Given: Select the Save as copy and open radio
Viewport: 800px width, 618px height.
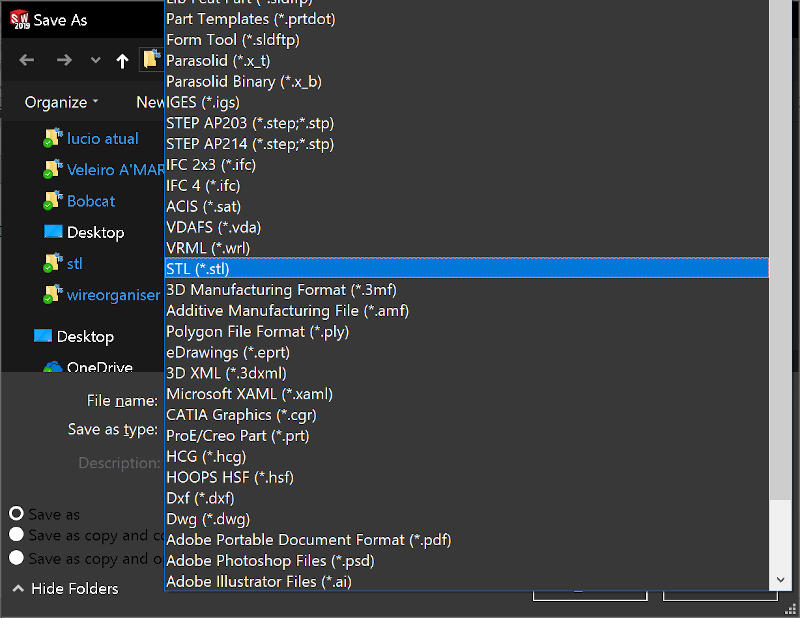Looking at the screenshot, I should 16,557.
